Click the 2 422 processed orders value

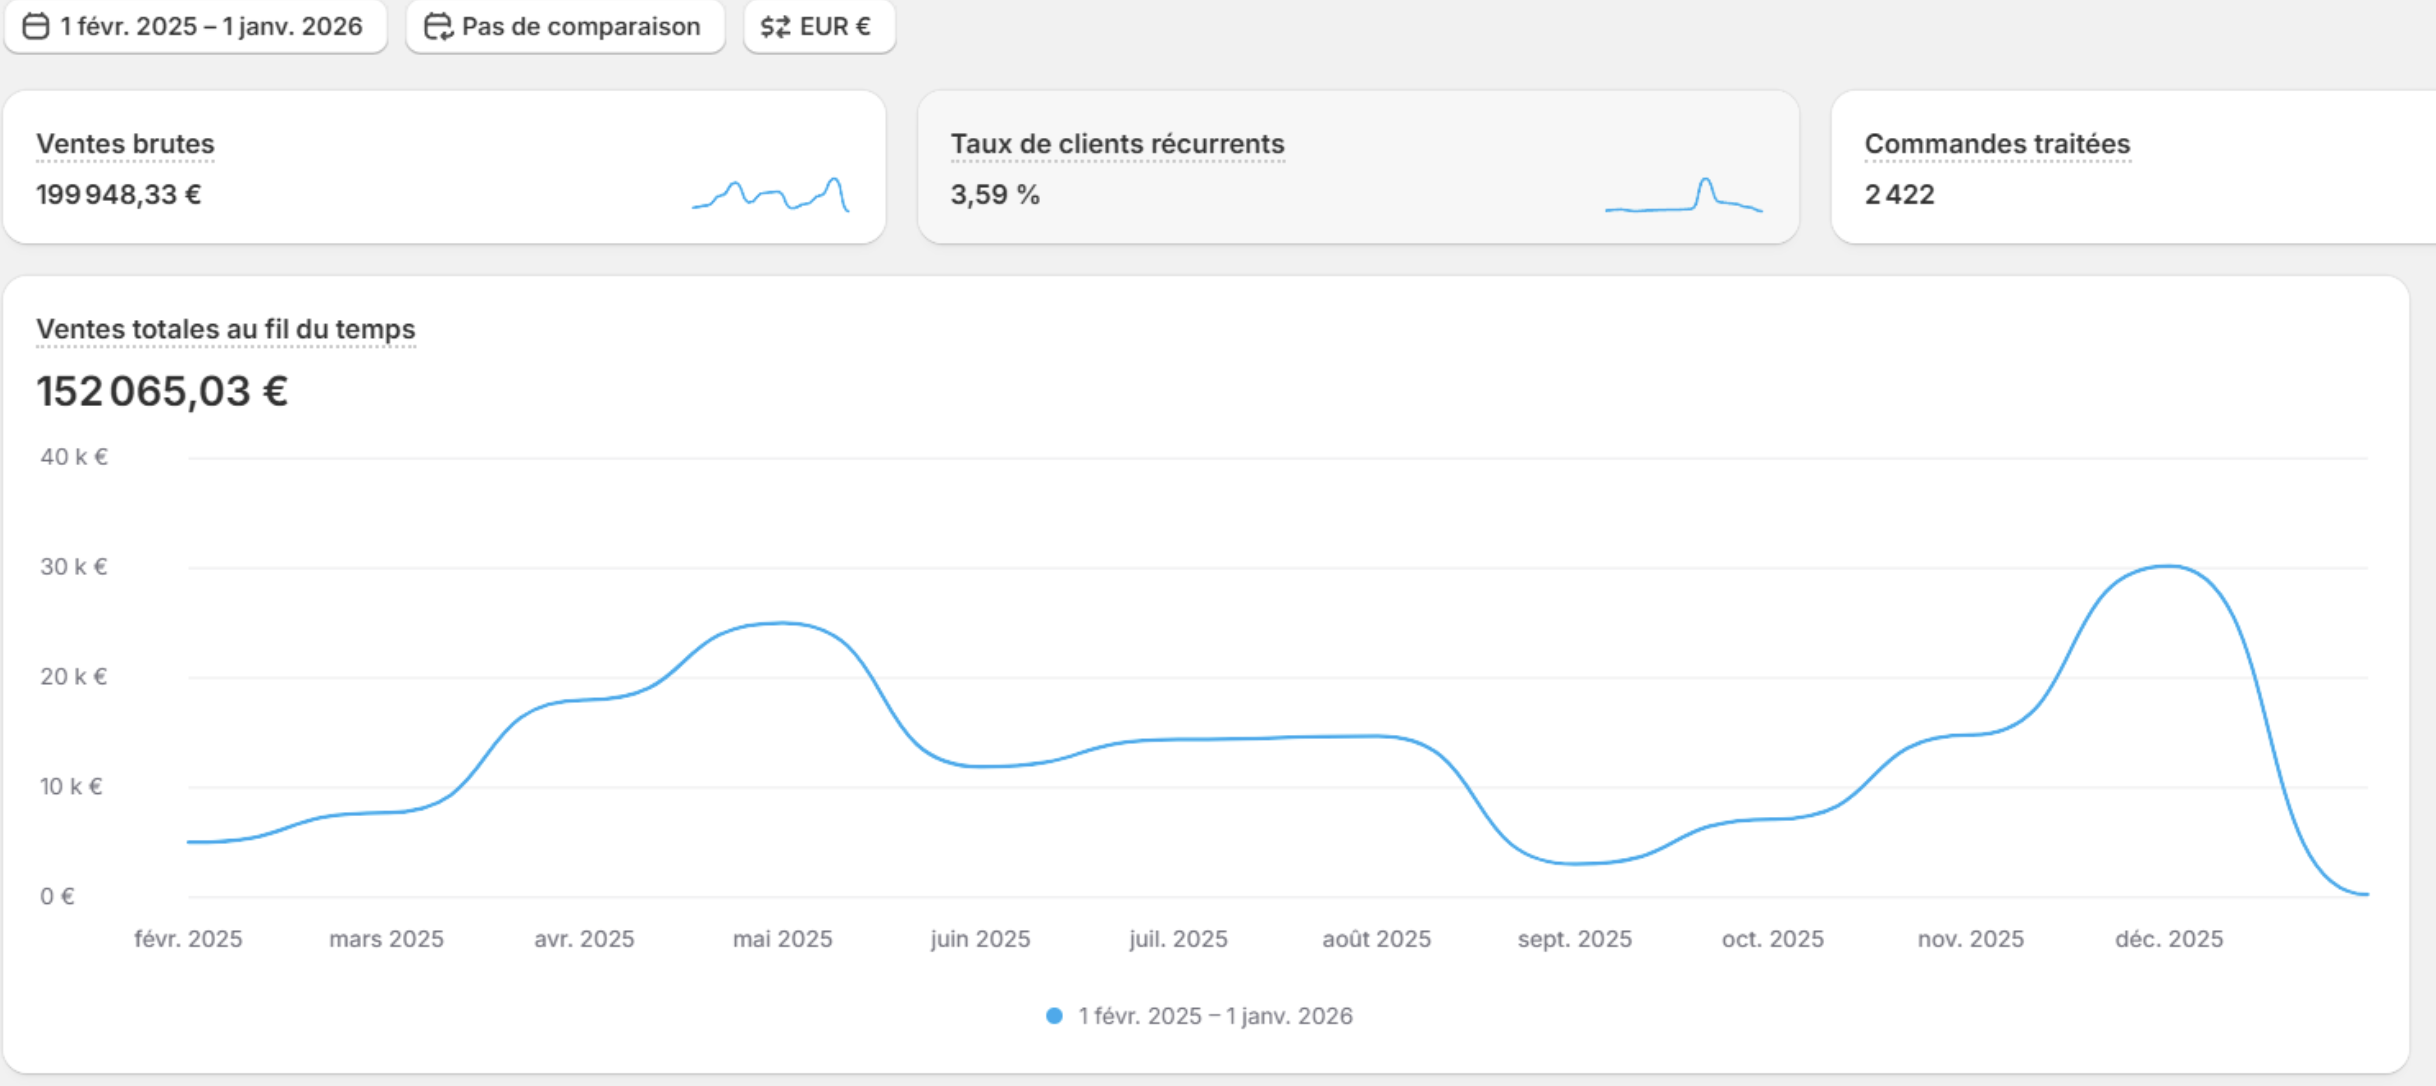click(1899, 194)
